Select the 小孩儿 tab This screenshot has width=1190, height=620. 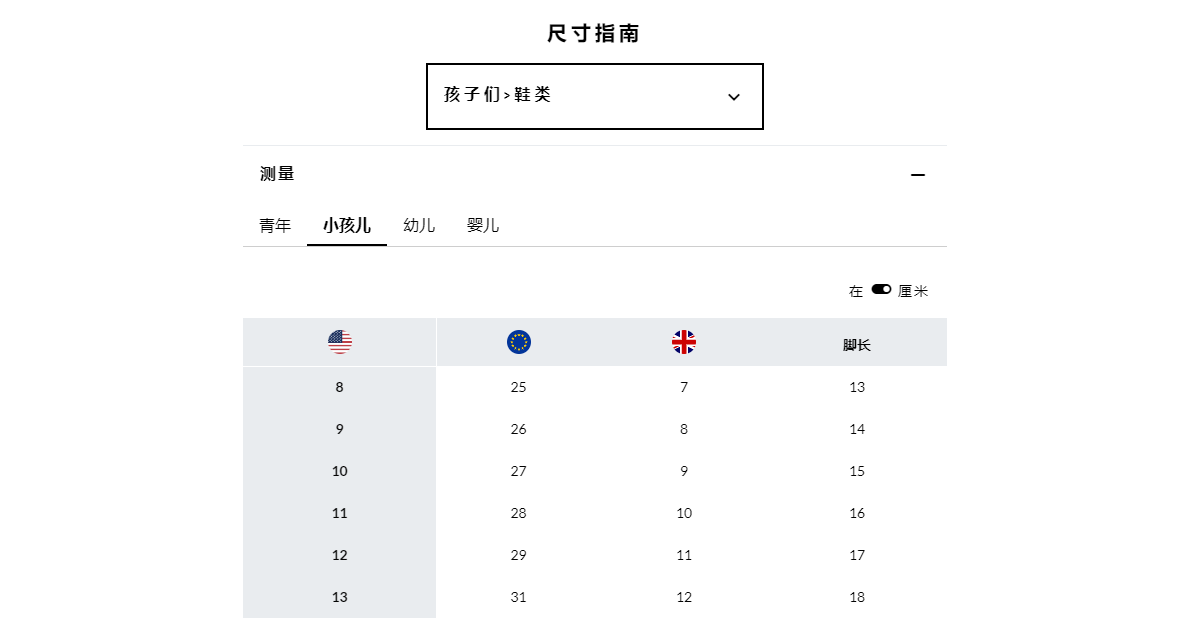[347, 225]
